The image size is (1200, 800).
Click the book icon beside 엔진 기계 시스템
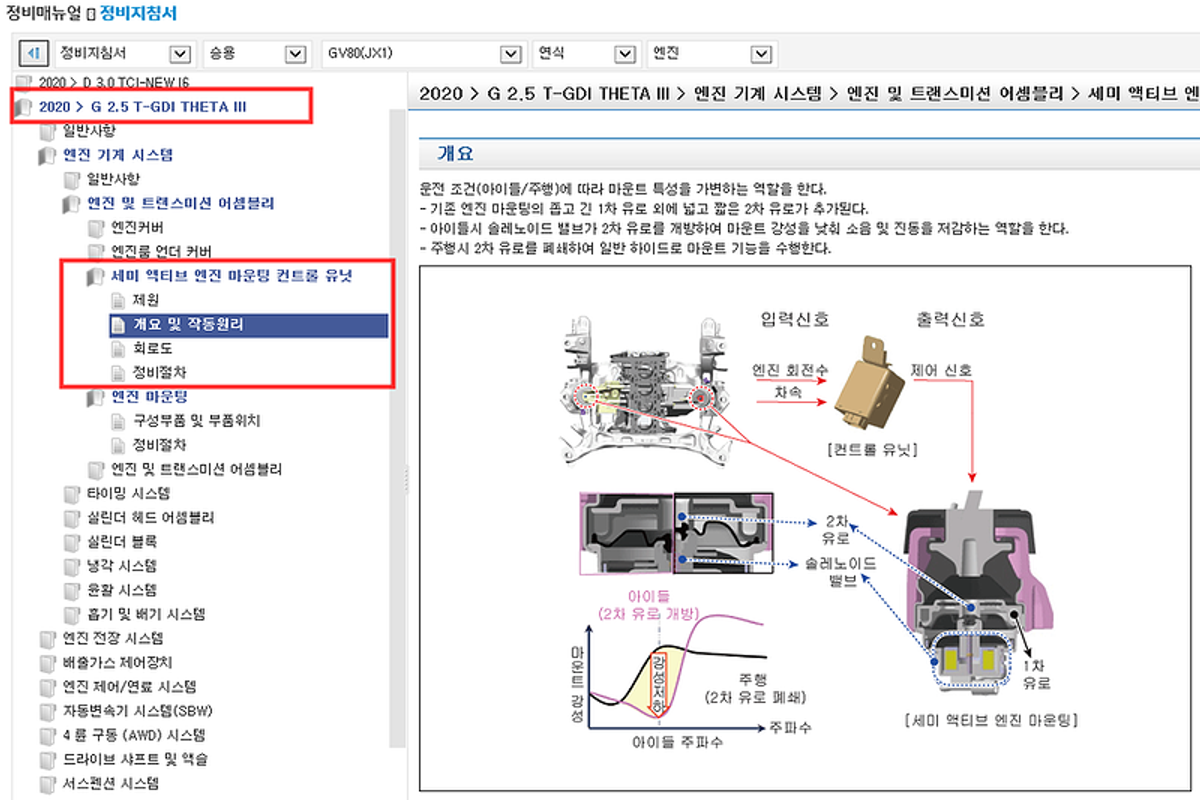pyautogui.click(x=46, y=156)
